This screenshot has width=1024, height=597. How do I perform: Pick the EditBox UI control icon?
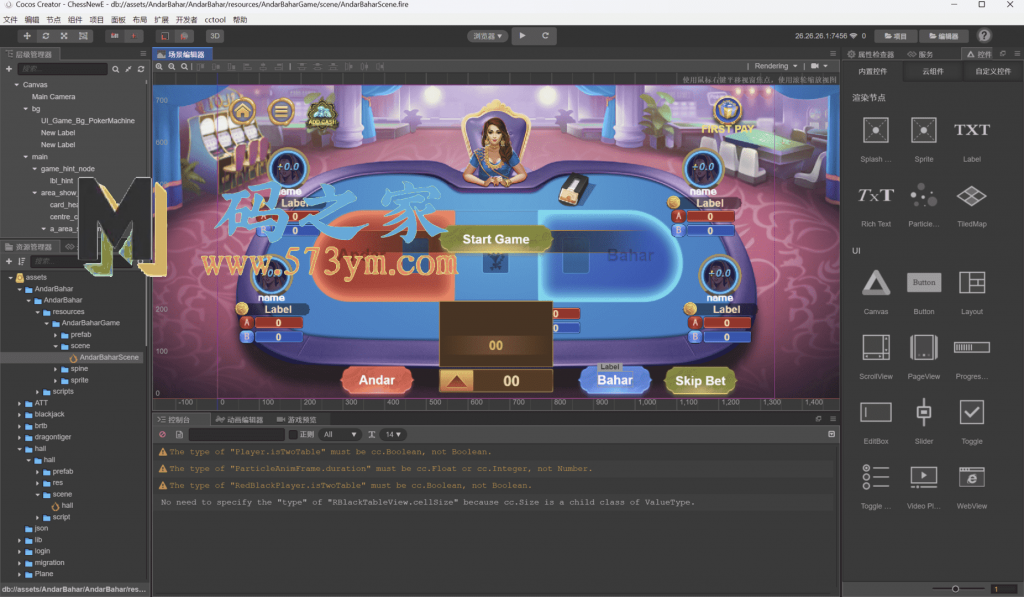[876, 412]
